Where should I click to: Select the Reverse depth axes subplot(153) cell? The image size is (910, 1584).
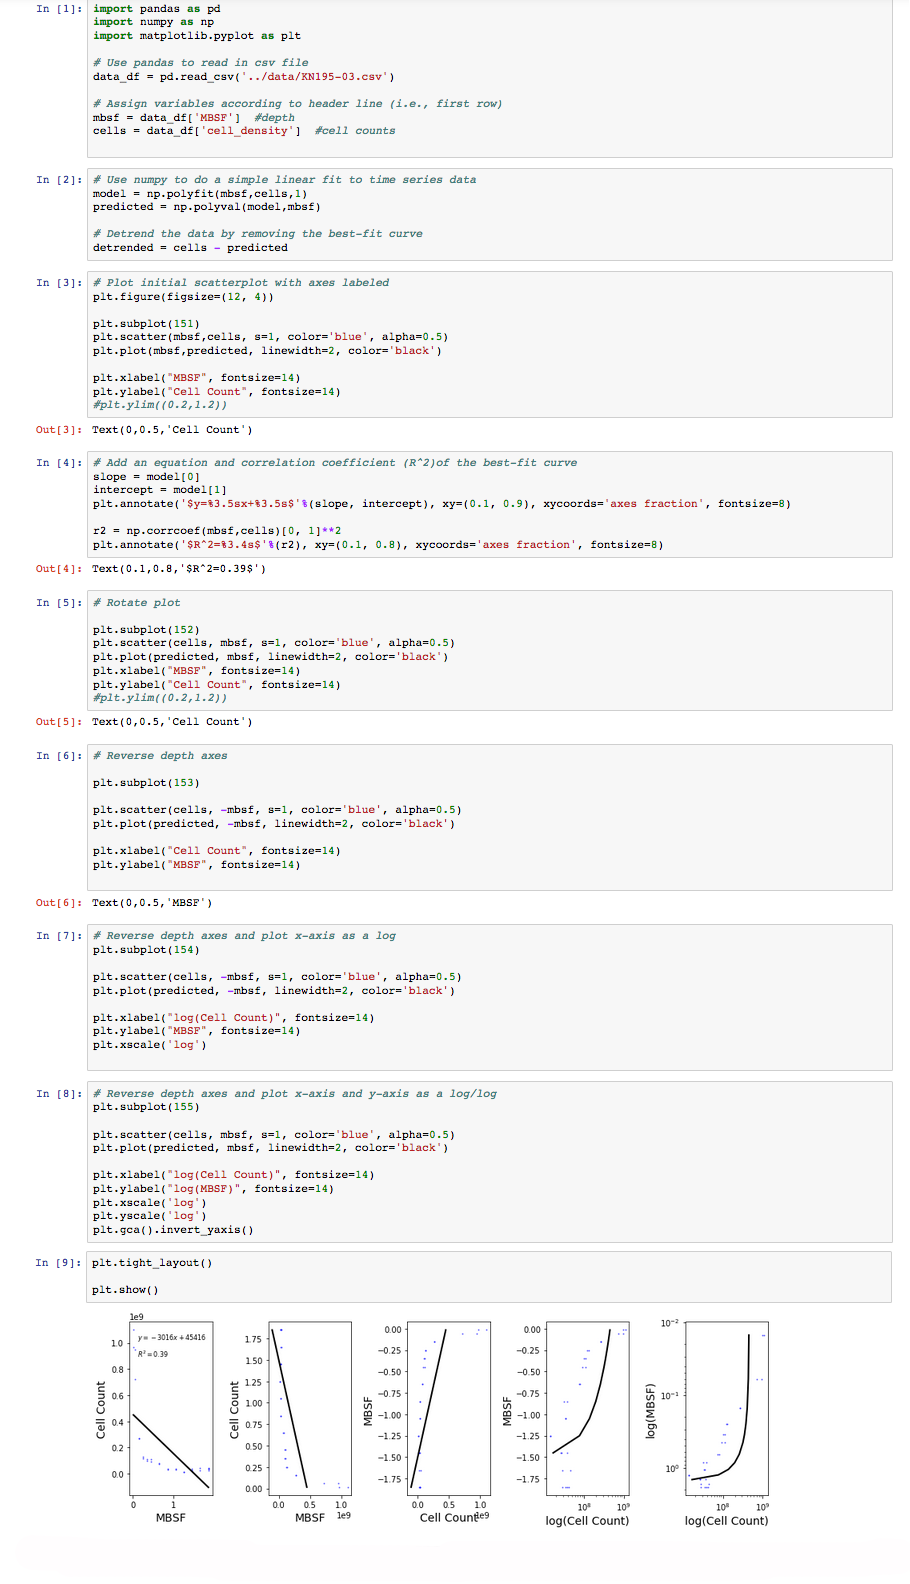pyautogui.click(x=490, y=816)
